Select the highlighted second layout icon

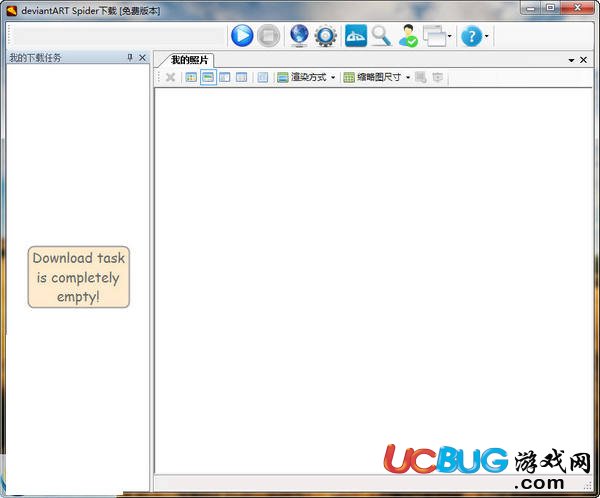[208, 77]
